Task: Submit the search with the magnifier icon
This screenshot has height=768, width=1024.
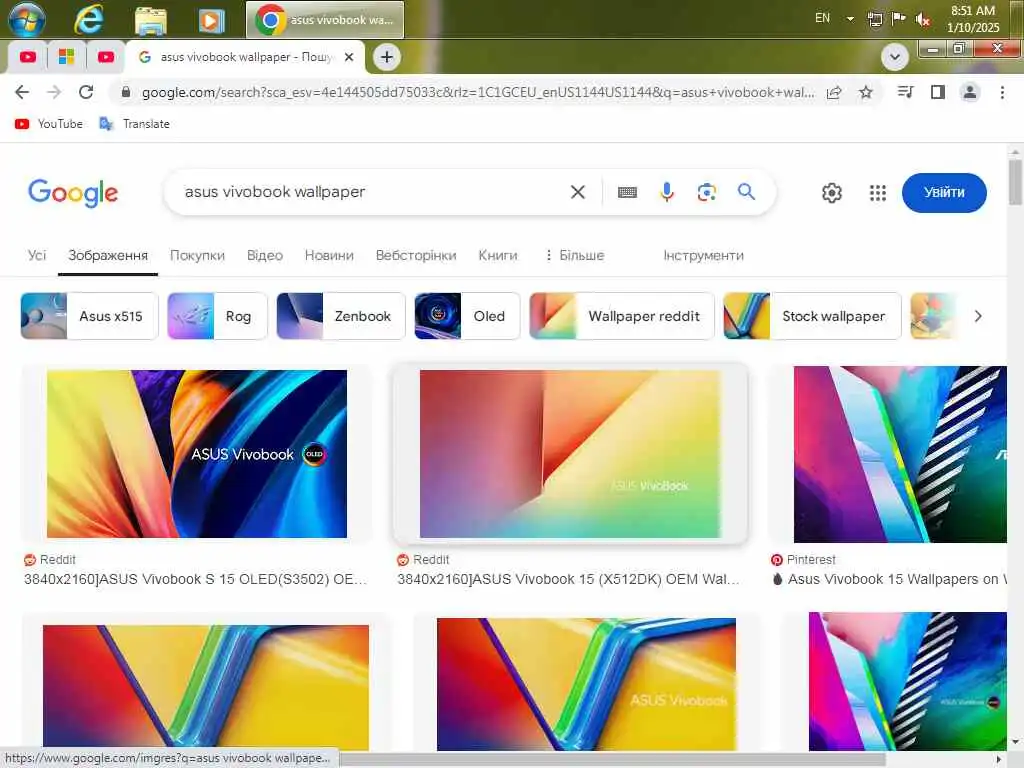Action: [746, 192]
